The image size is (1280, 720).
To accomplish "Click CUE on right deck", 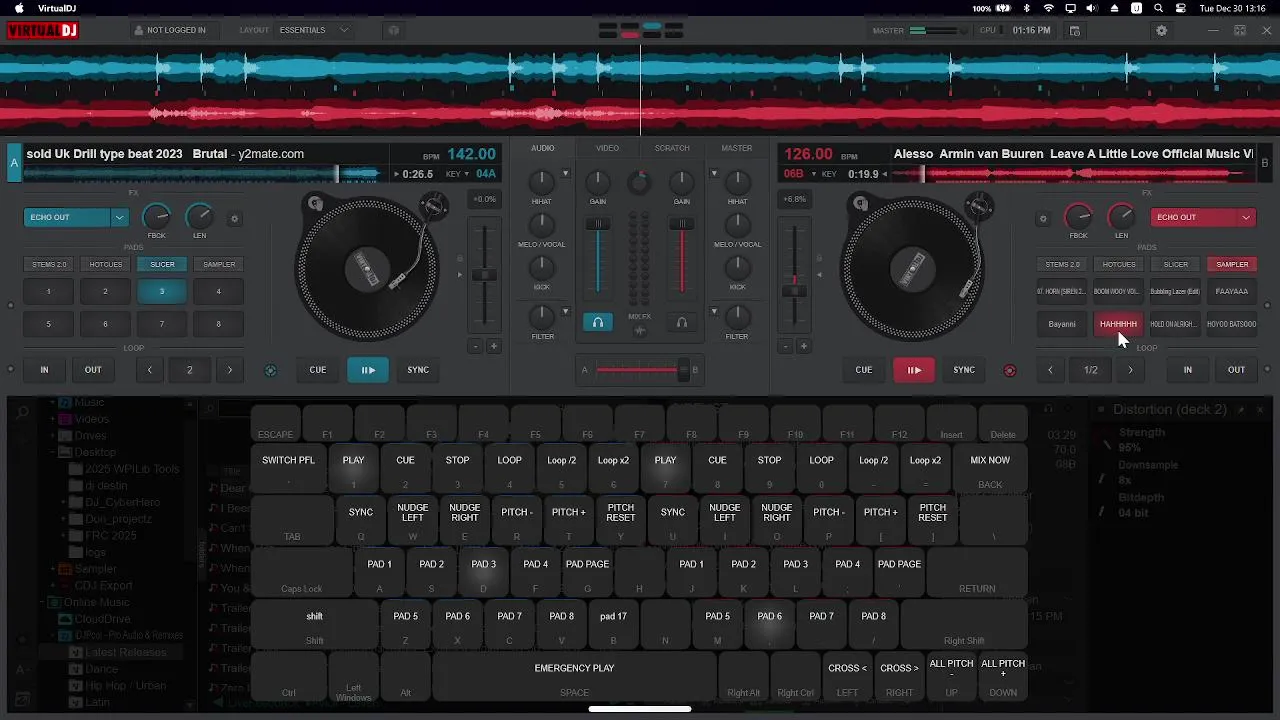I will 864,370.
